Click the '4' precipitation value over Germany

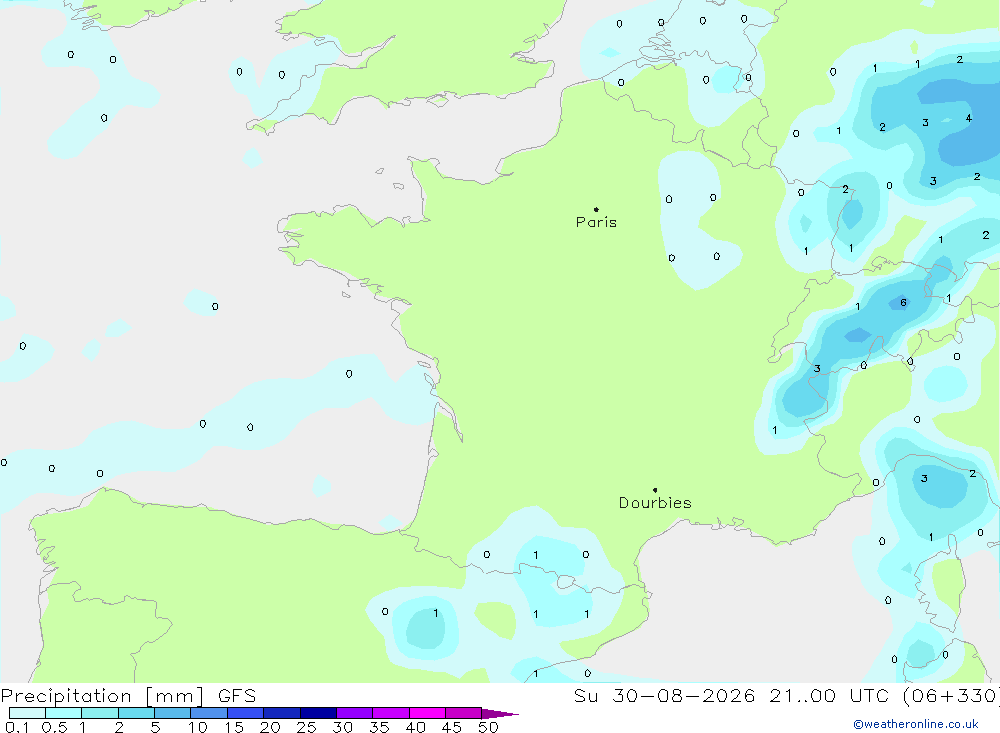[x=969, y=118]
